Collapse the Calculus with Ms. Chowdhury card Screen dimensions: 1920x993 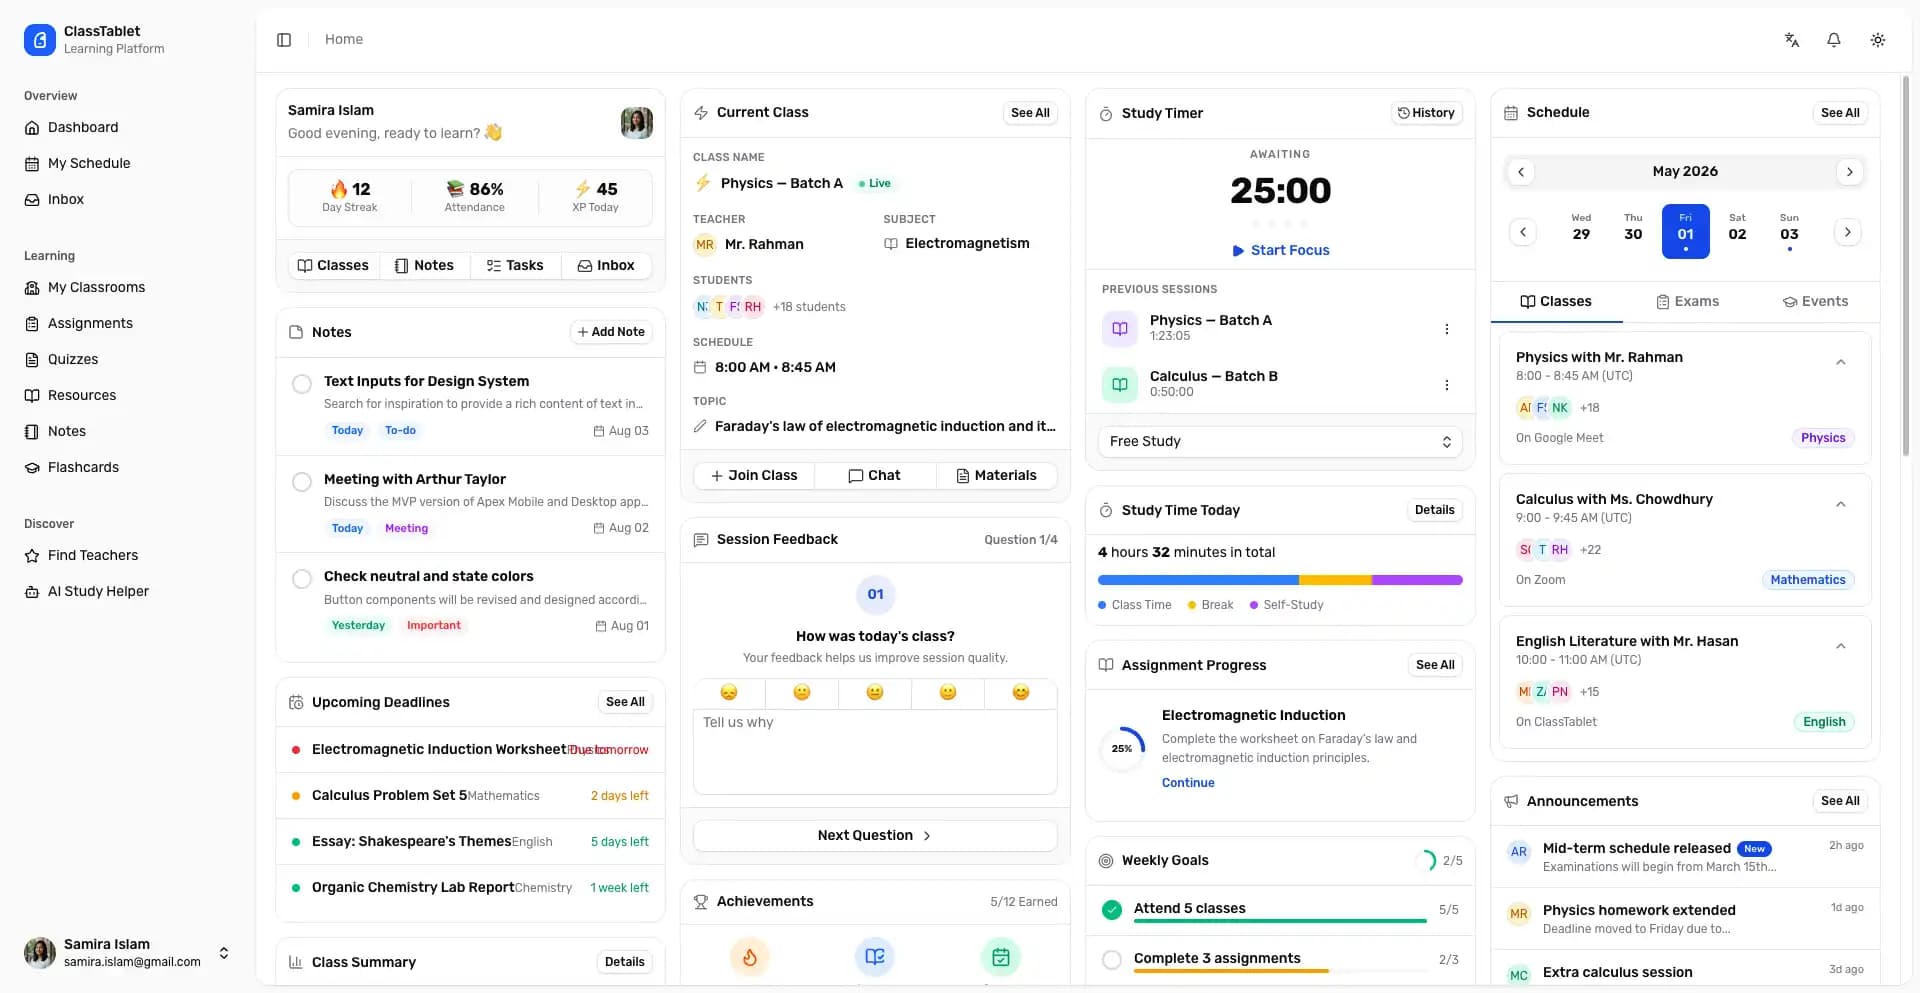(1842, 503)
